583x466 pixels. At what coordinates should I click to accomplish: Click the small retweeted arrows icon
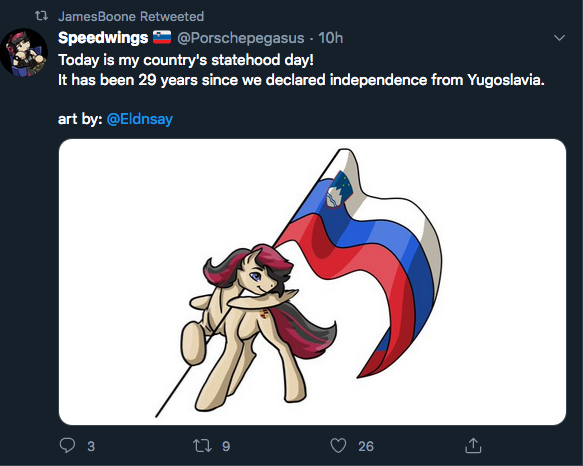(x=41, y=16)
